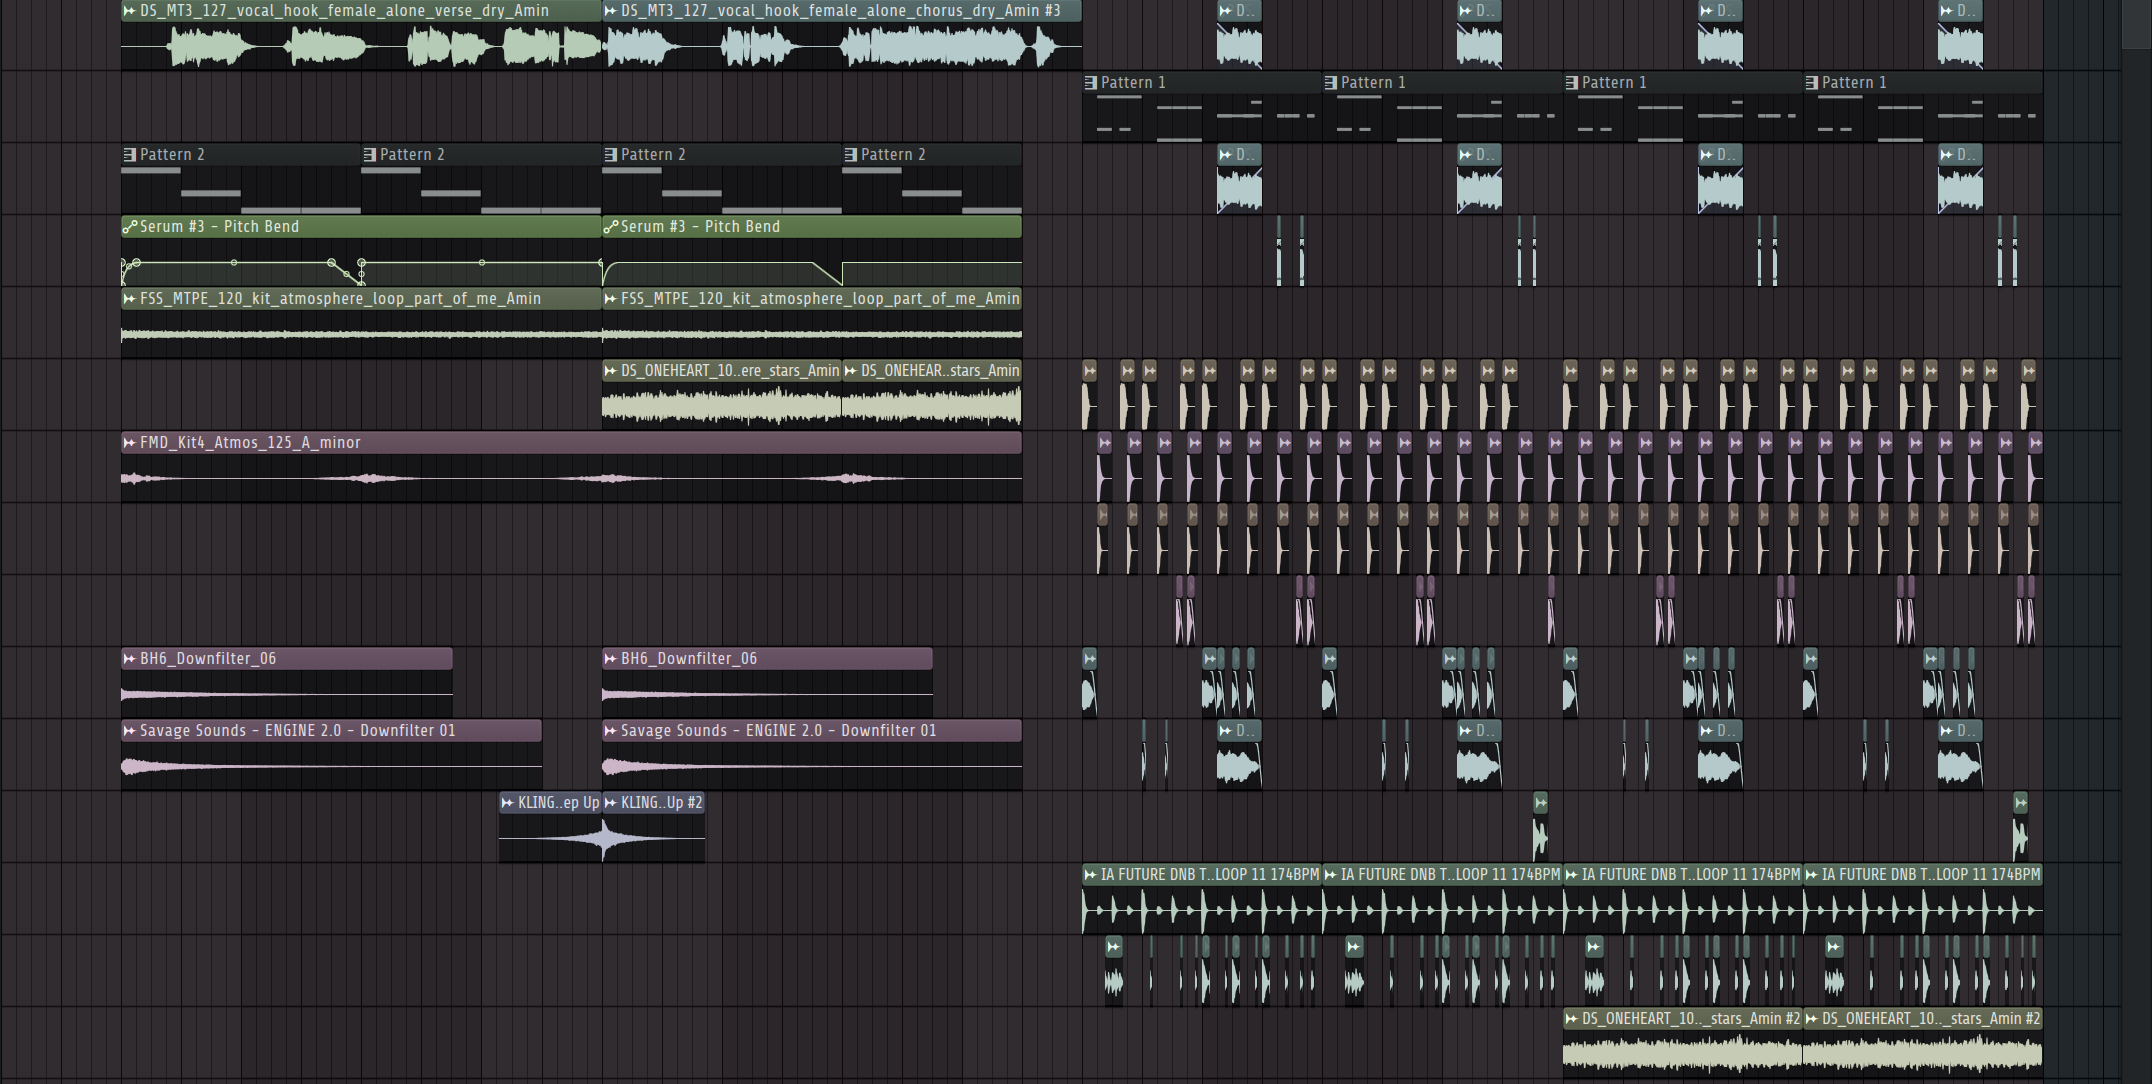Click the waveform of the FMD_Kit4_Atmos_125_A_minor clip
Viewport: 2152px width, 1084px height.
[x=571, y=478]
